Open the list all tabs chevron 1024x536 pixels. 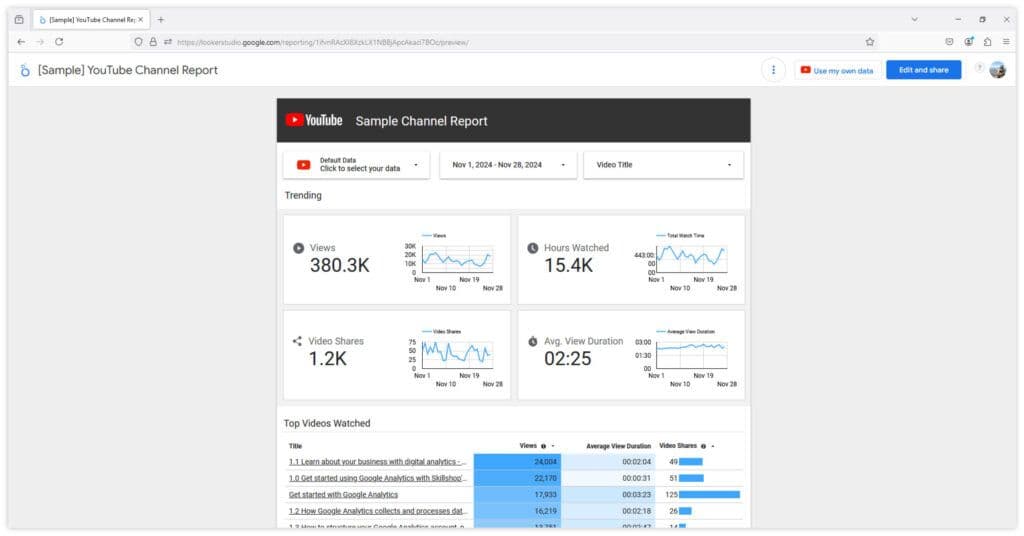click(914, 20)
